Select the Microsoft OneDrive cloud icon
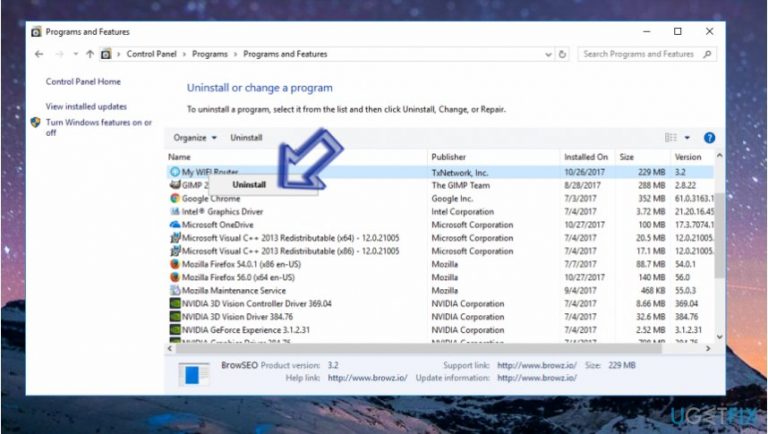Viewport: 768px width, 434px height. pos(175,225)
